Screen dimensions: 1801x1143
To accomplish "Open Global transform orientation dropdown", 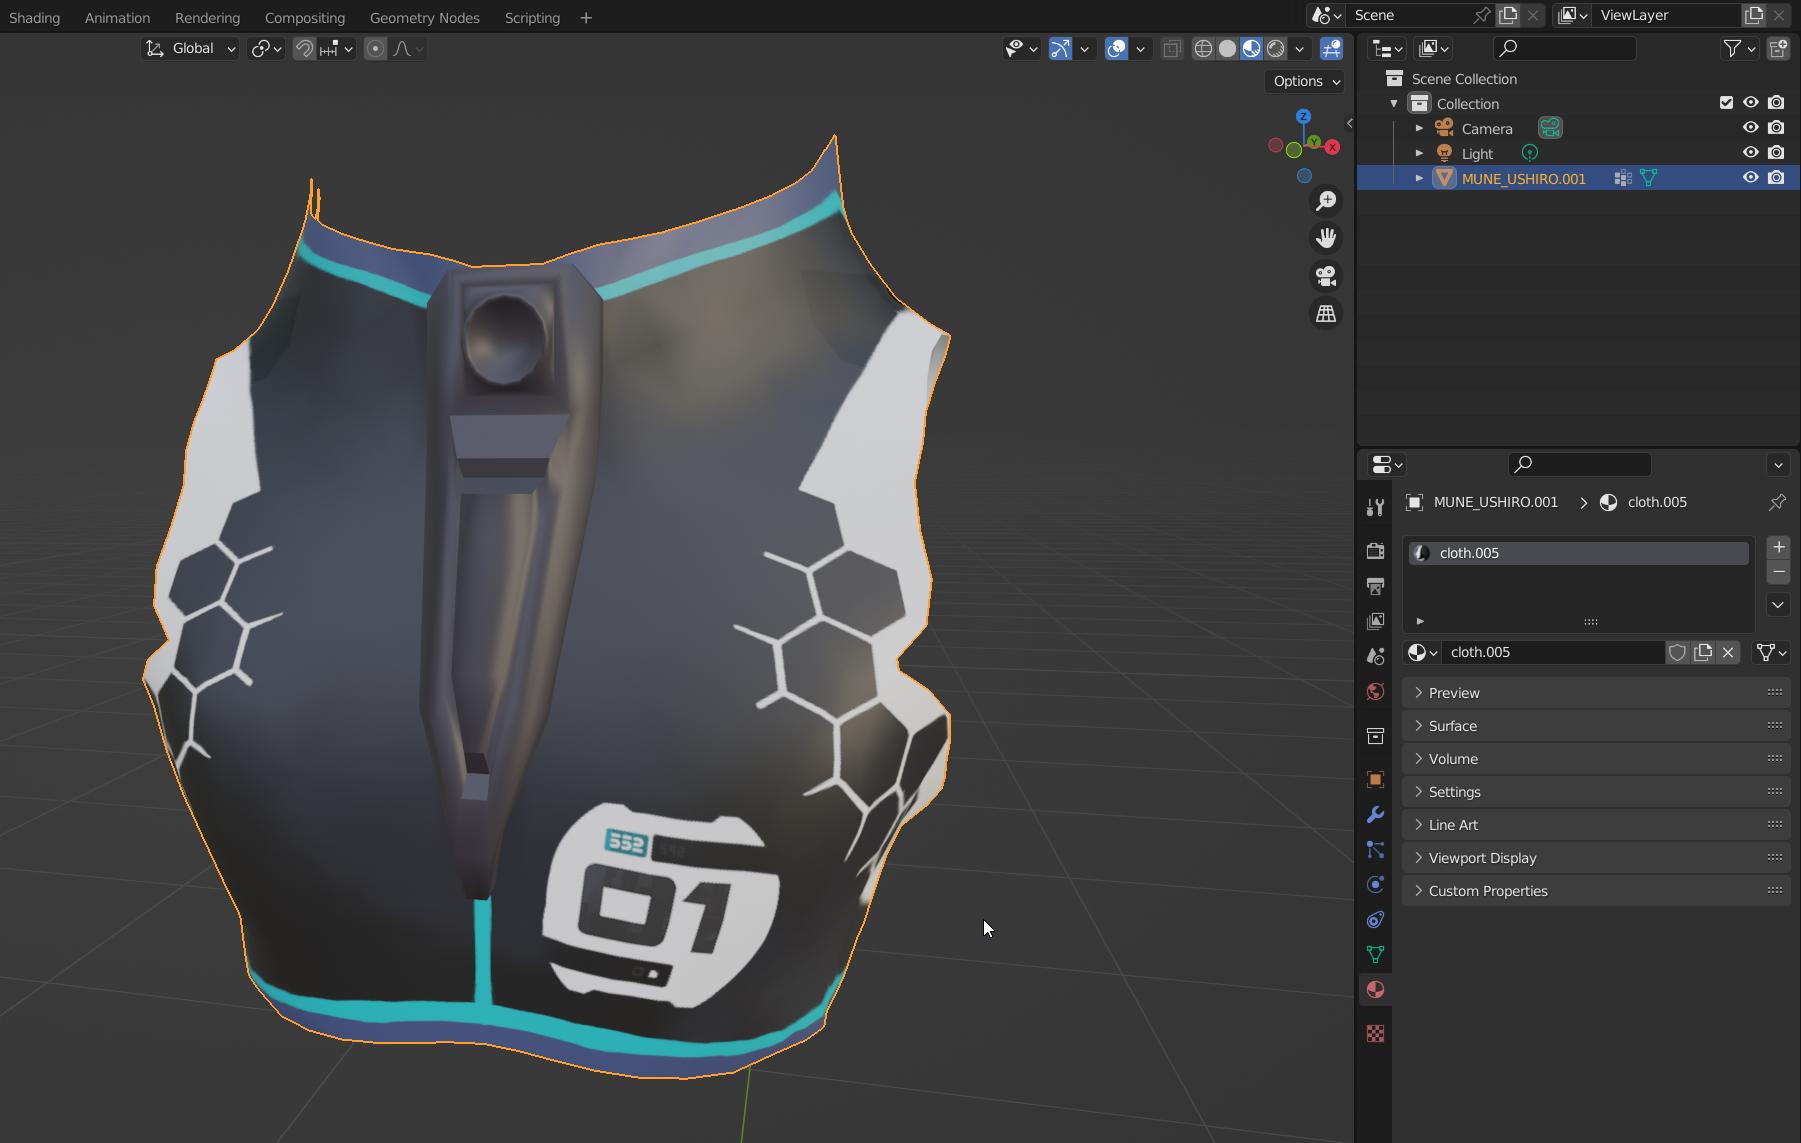I will coord(190,48).
